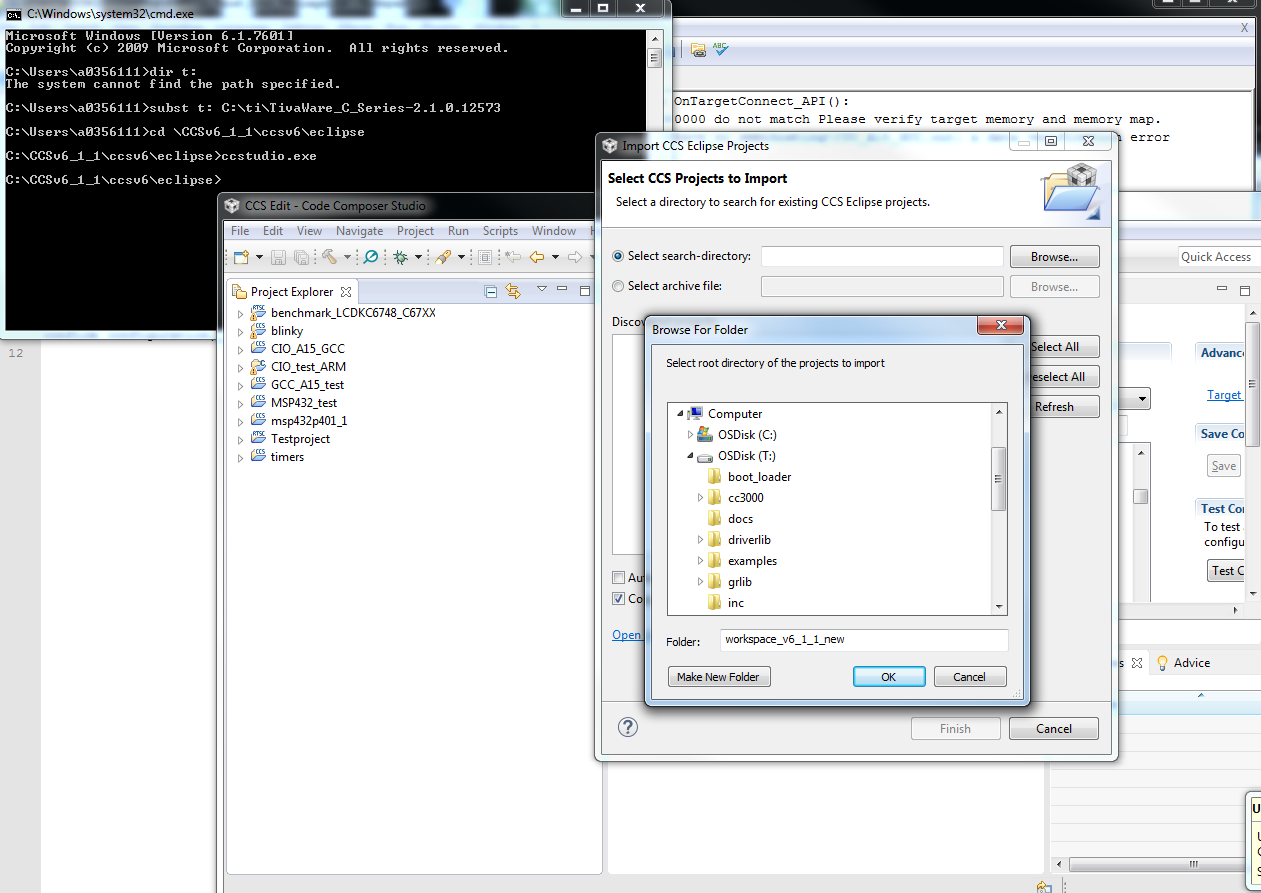The width and height of the screenshot is (1261, 893).
Task: Click the ABC spell check icon in background window
Action: point(720,49)
